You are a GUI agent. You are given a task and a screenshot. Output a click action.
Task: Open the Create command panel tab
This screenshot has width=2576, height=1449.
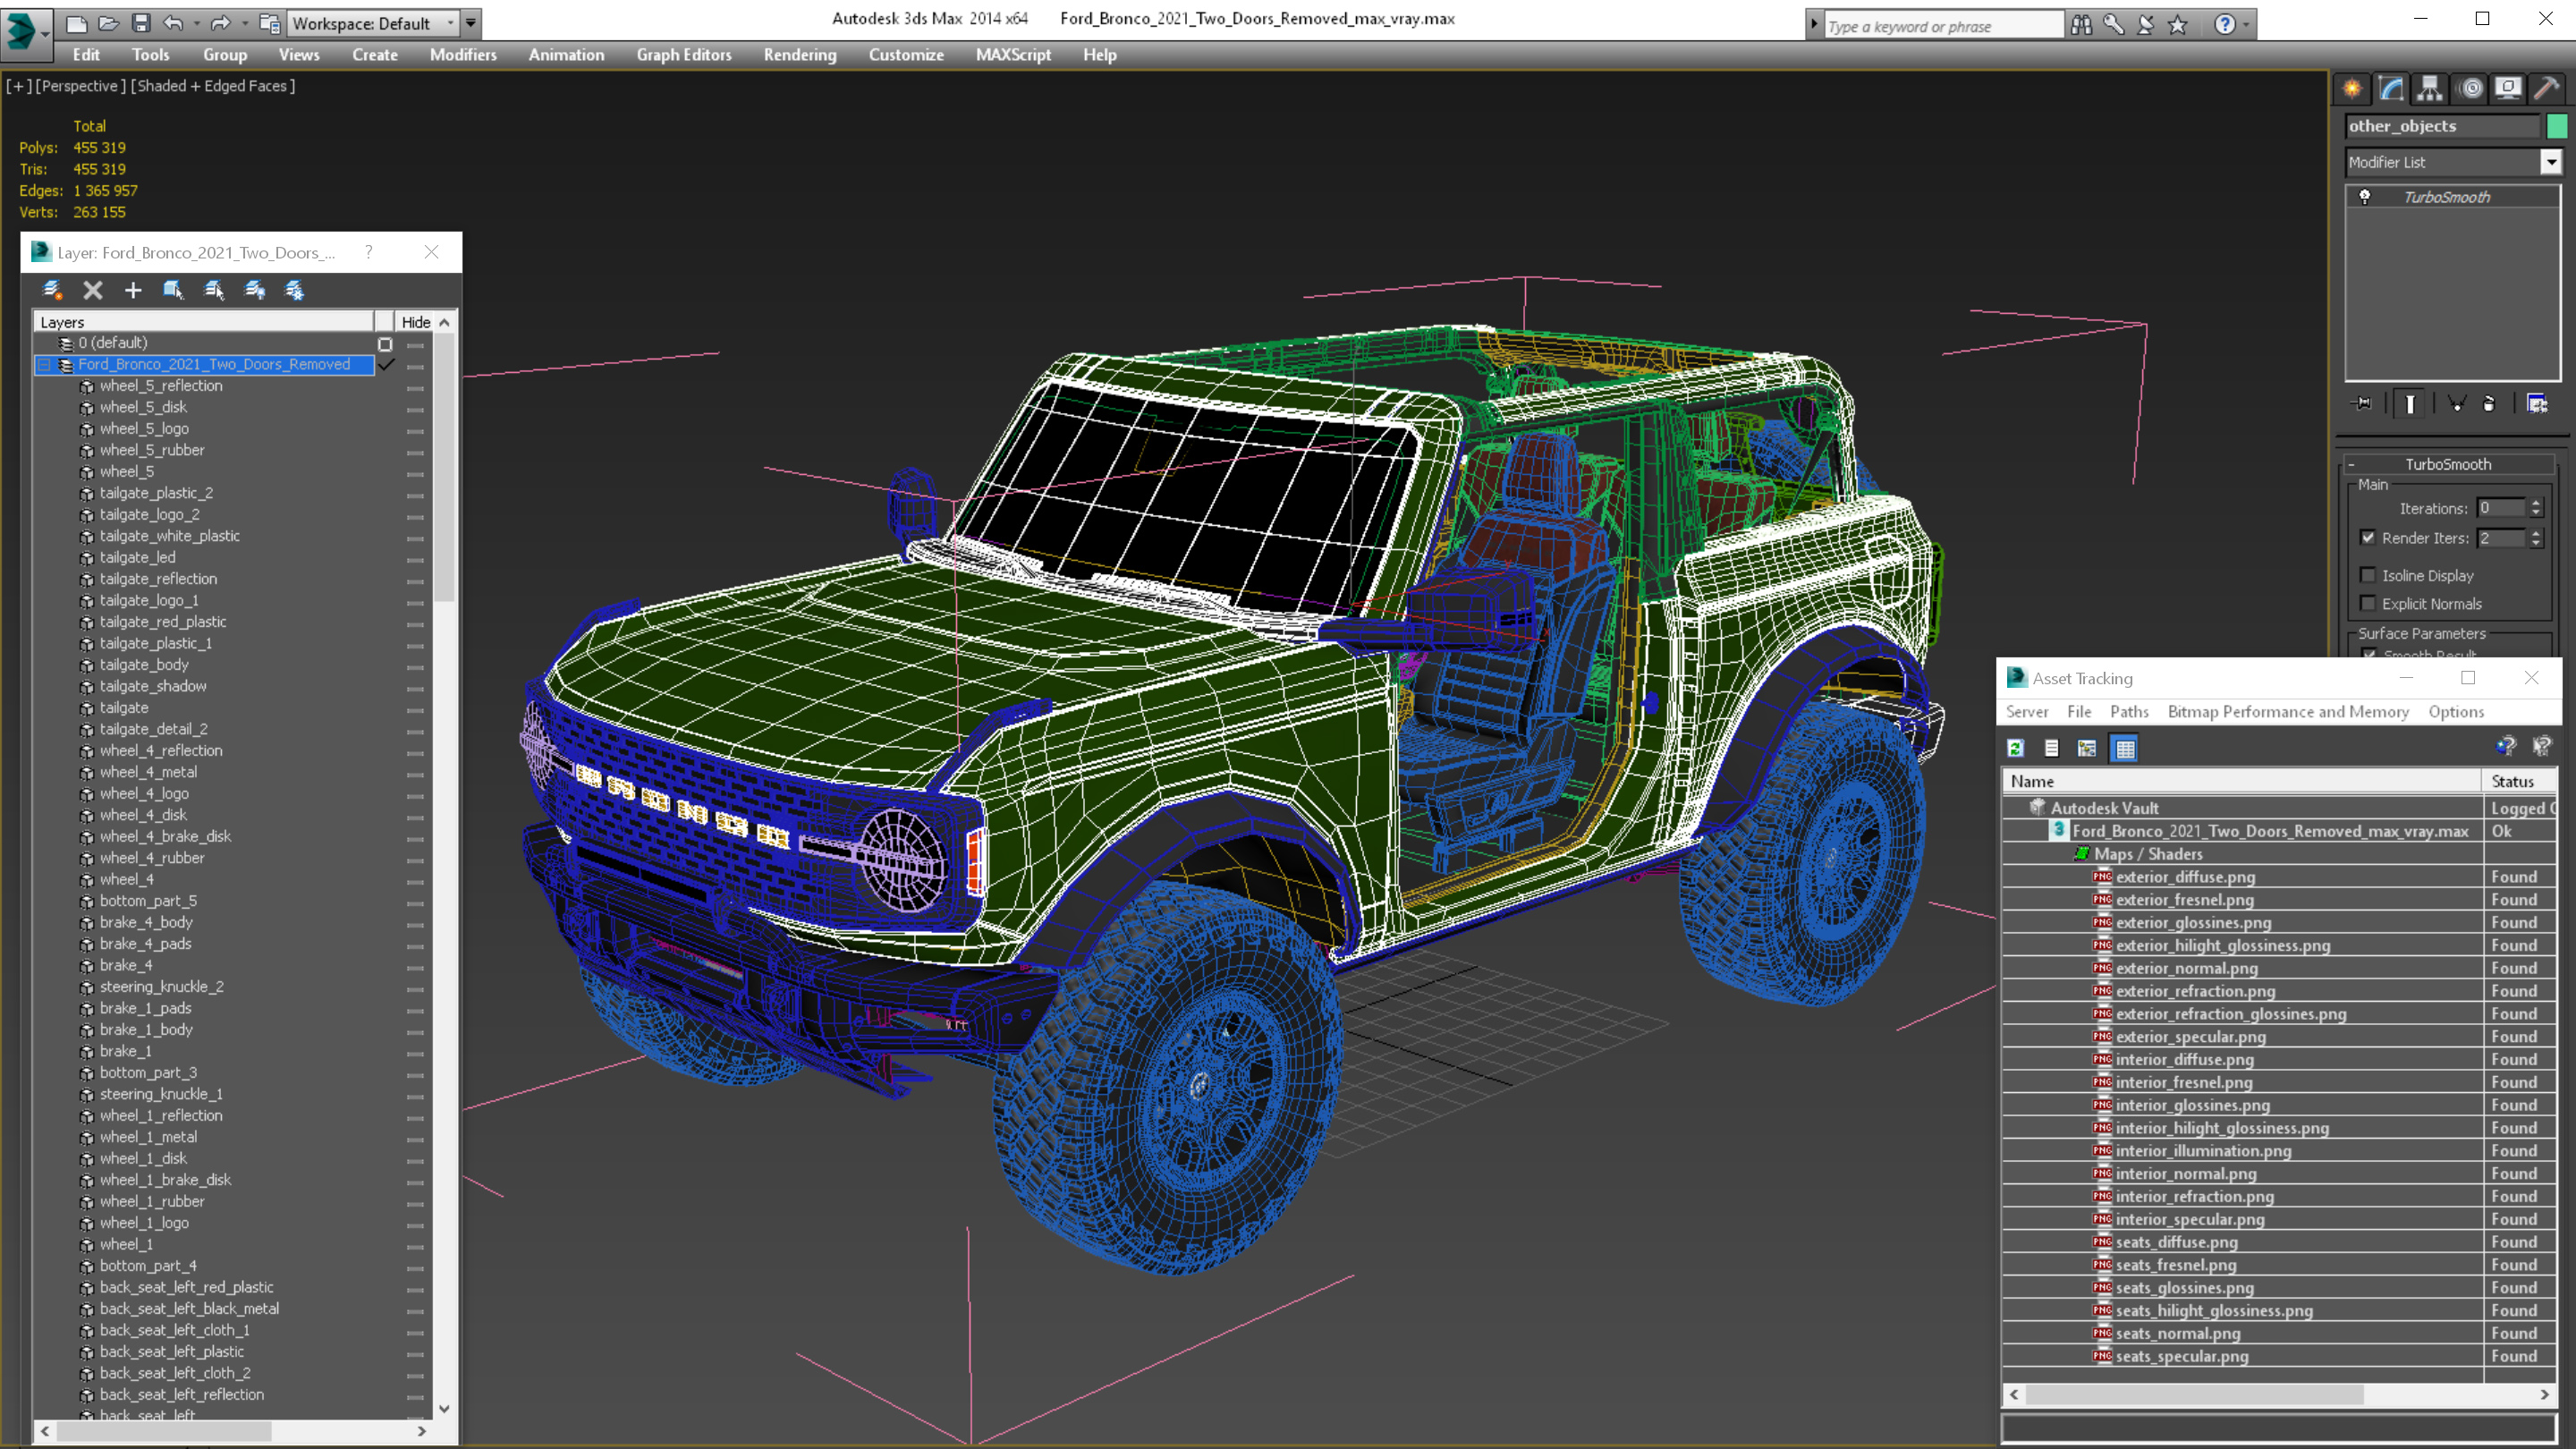coord(2352,89)
